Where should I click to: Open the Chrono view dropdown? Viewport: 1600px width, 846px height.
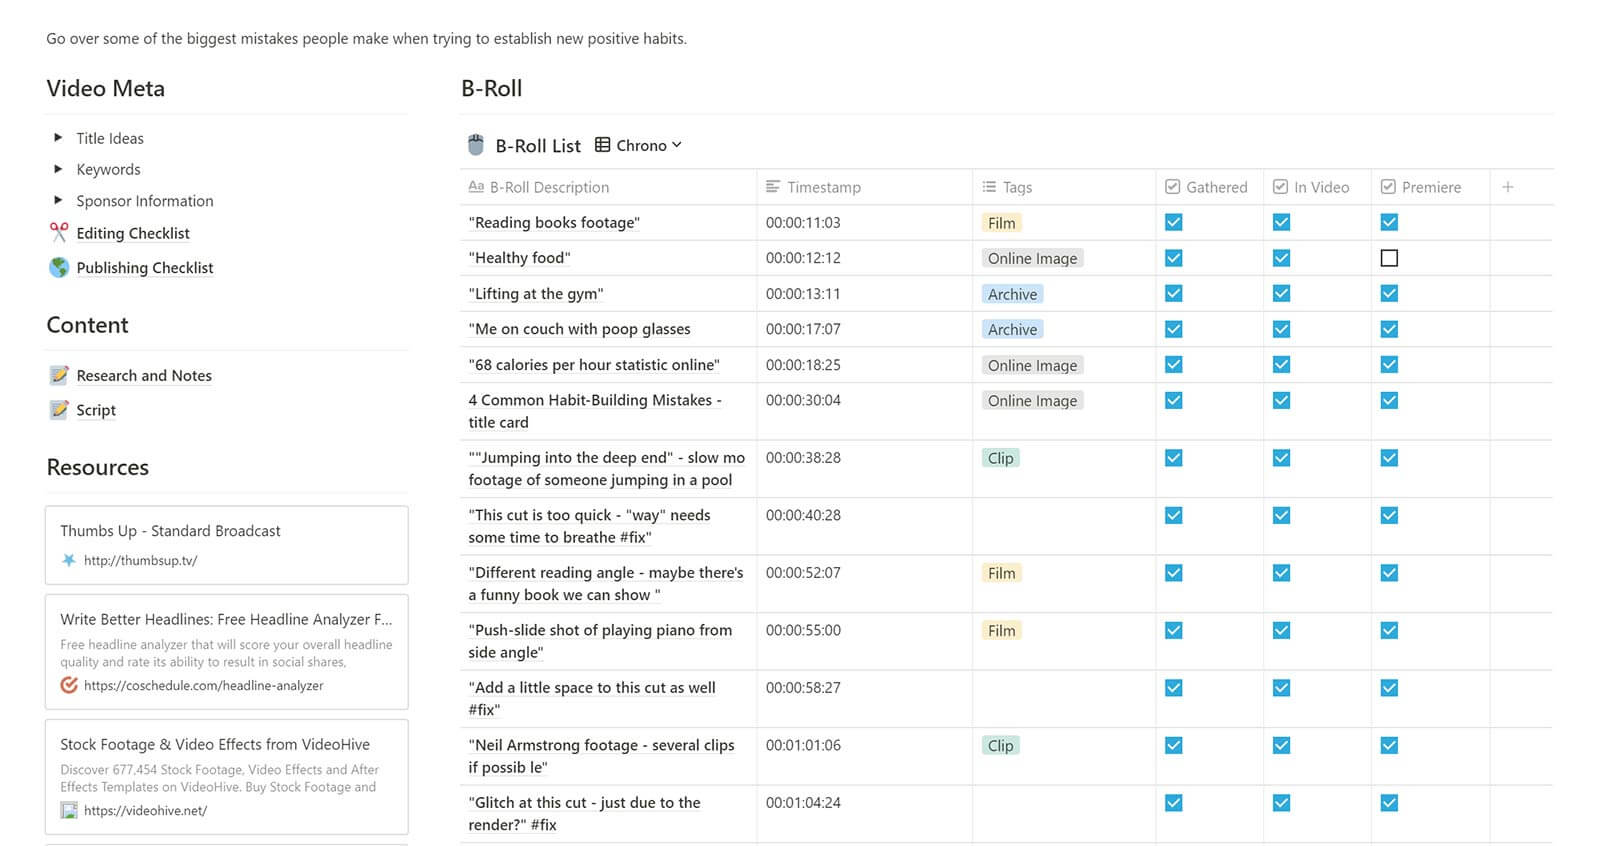point(639,145)
